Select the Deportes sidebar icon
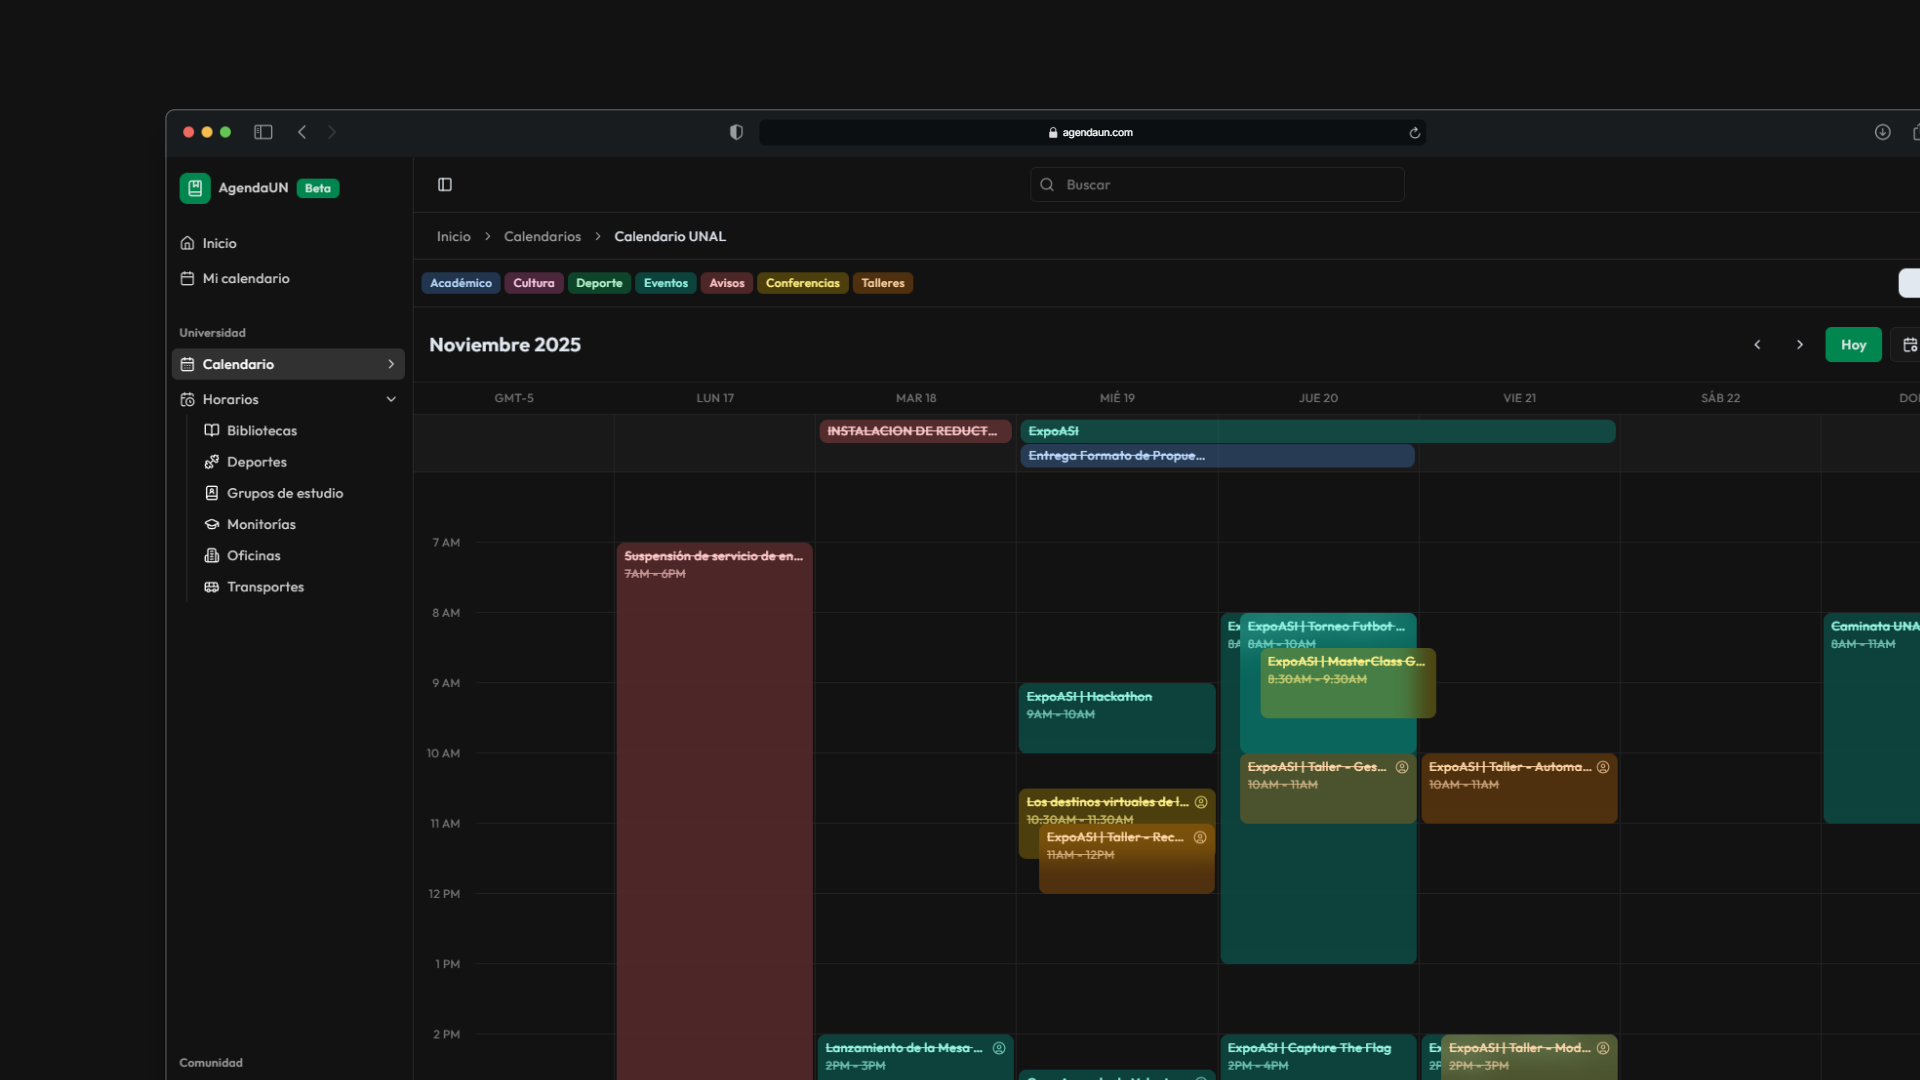This screenshot has height=1080, width=1920. 212,462
